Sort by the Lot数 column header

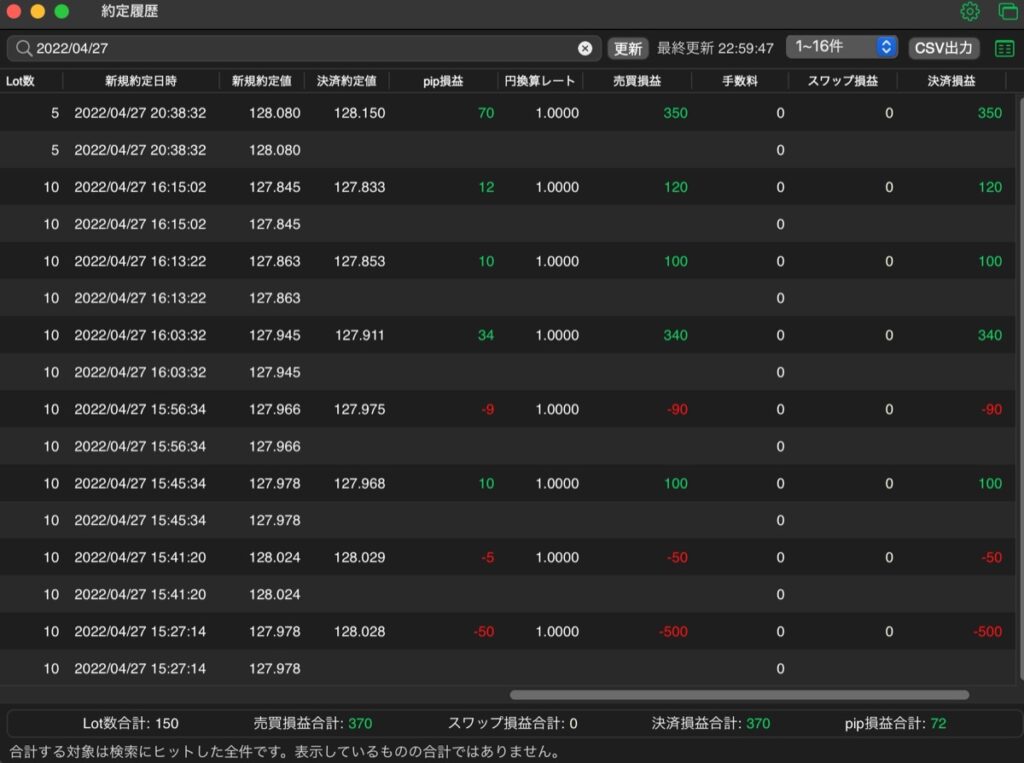[x=20, y=81]
